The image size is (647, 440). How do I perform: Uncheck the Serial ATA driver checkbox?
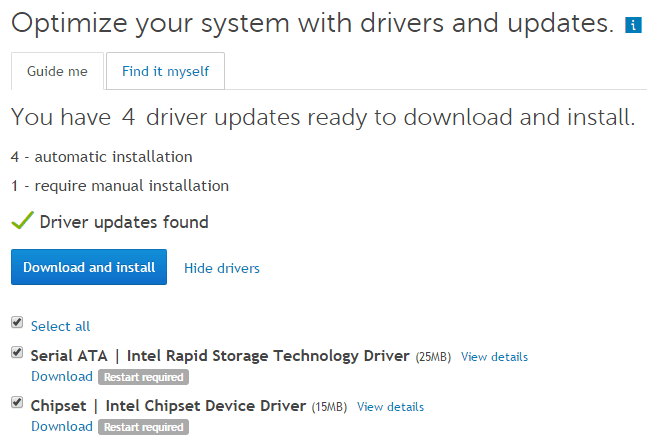[x=17, y=353]
